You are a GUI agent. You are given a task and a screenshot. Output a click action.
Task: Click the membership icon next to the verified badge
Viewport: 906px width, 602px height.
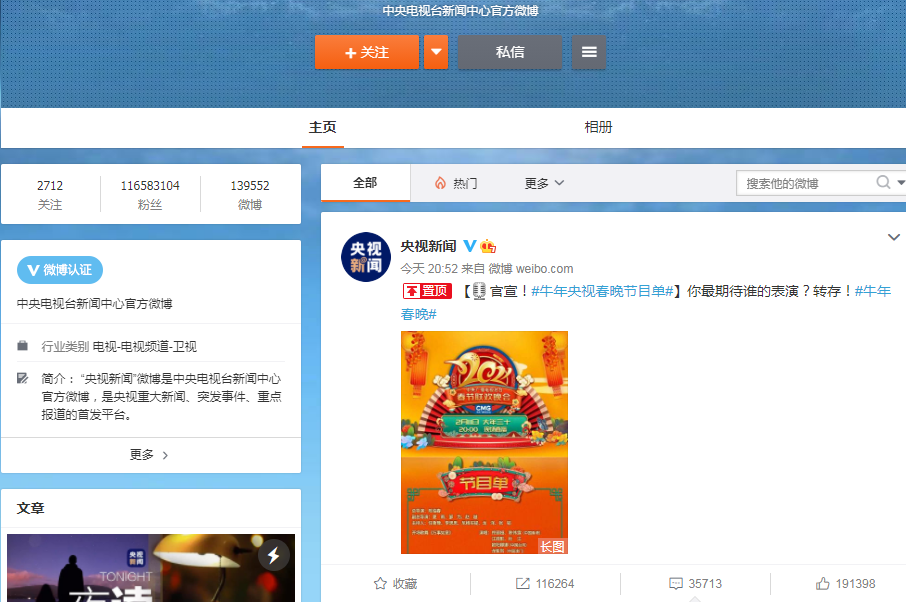(x=487, y=244)
